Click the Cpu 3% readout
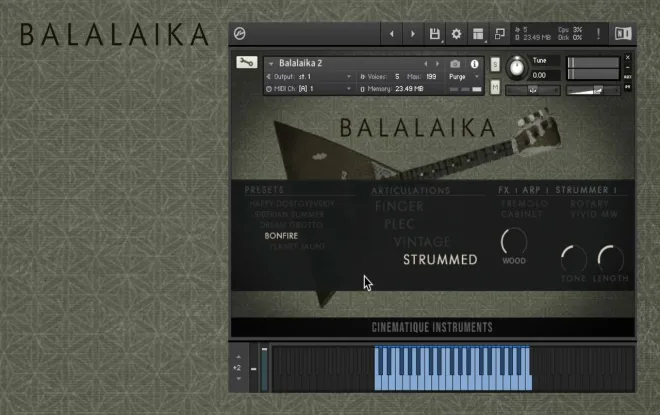Screen dimensions: 660x415 [x=570, y=30]
